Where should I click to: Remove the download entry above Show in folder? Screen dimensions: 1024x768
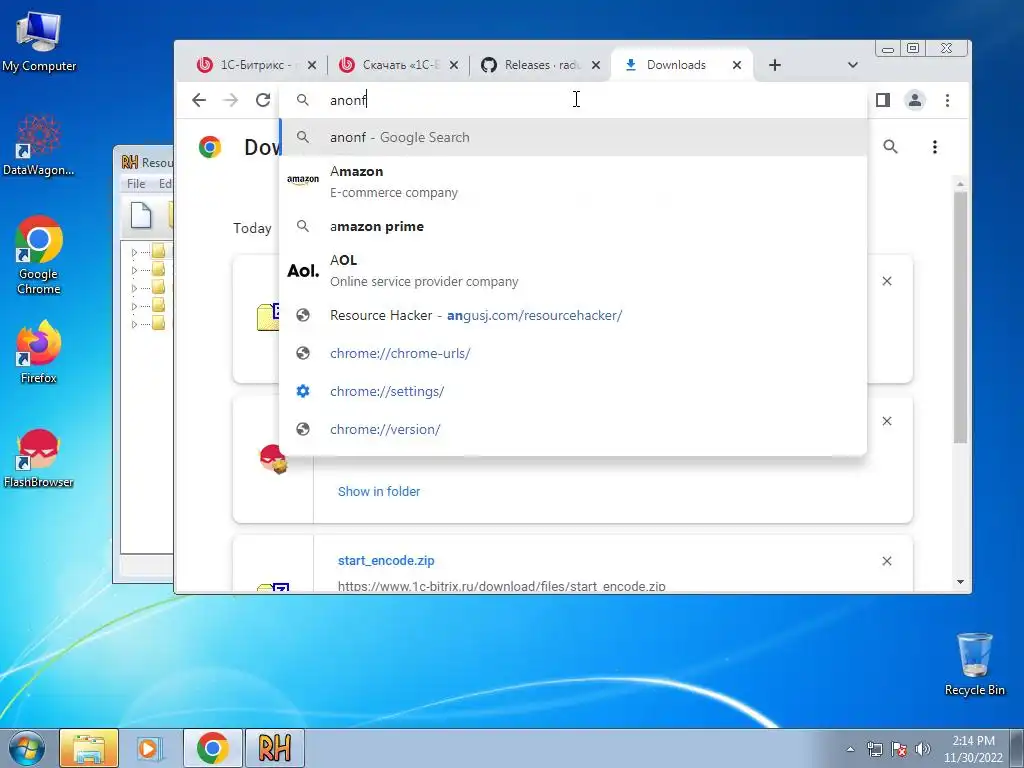click(x=886, y=421)
